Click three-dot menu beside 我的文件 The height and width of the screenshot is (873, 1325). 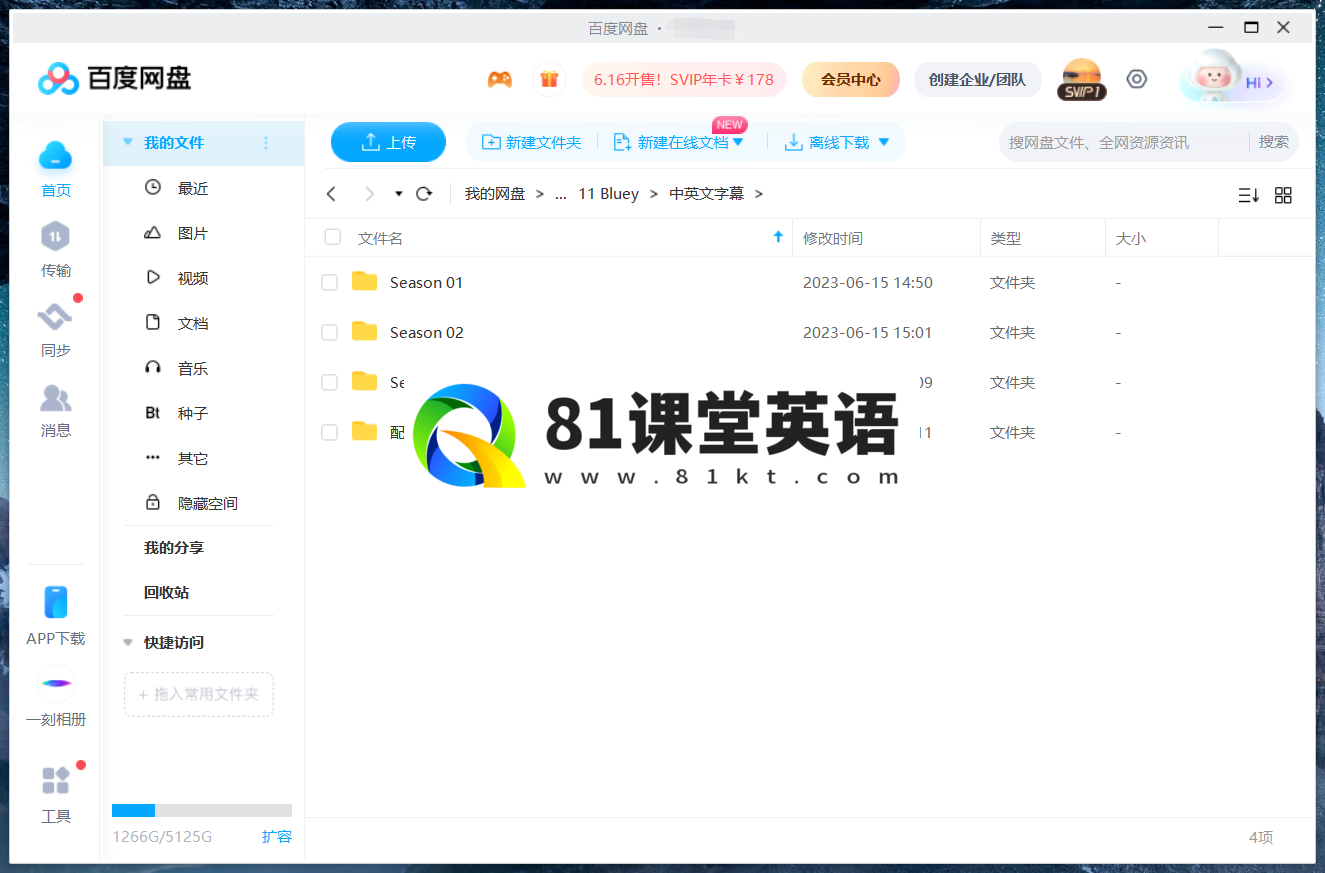point(266,143)
